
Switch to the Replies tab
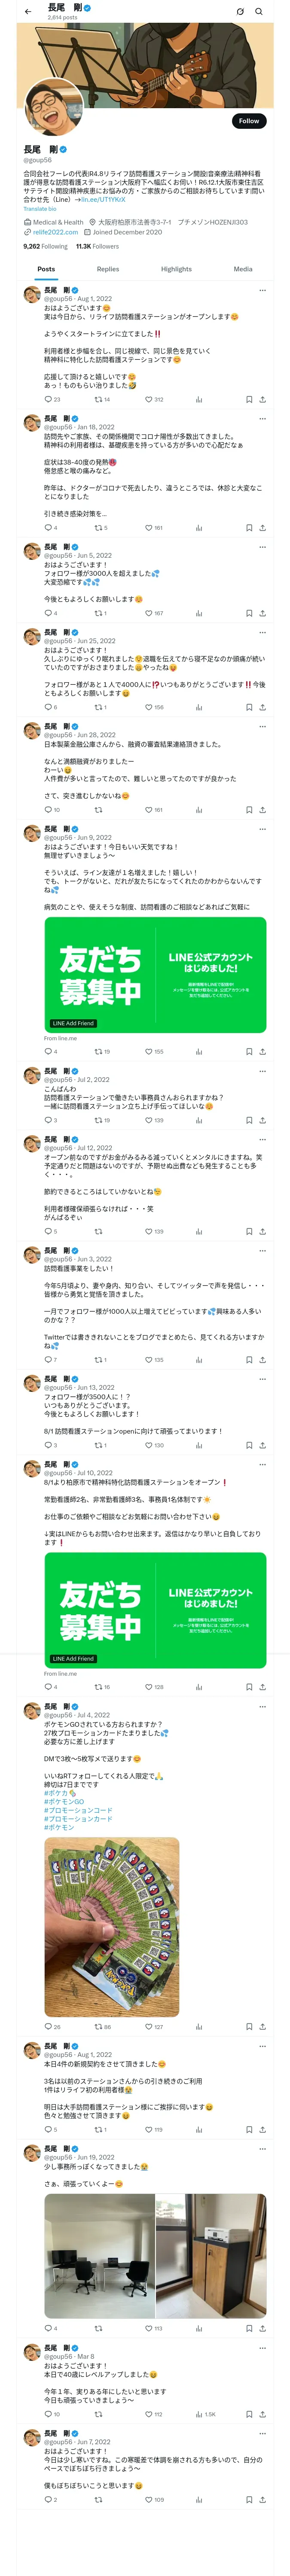coord(108,269)
